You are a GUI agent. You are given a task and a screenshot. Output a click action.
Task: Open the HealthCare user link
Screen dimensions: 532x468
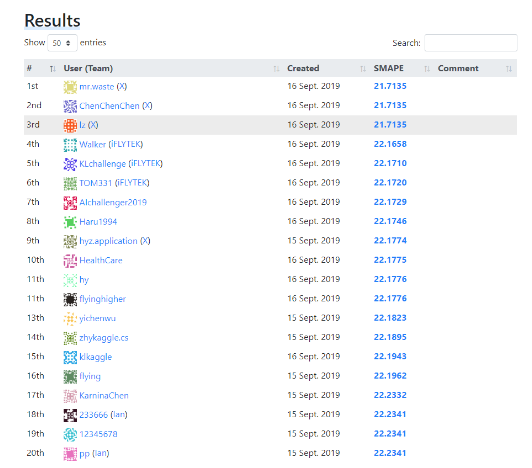coord(101,260)
